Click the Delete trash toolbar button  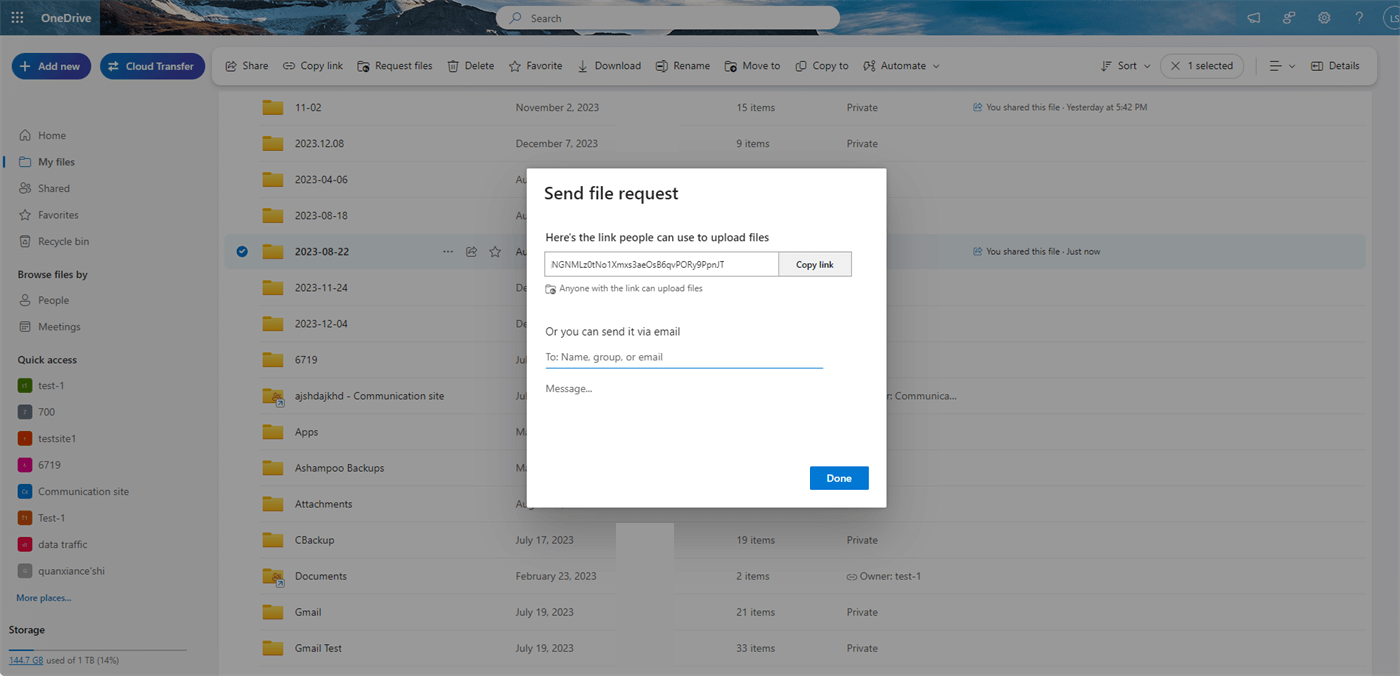(x=470, y=66)
